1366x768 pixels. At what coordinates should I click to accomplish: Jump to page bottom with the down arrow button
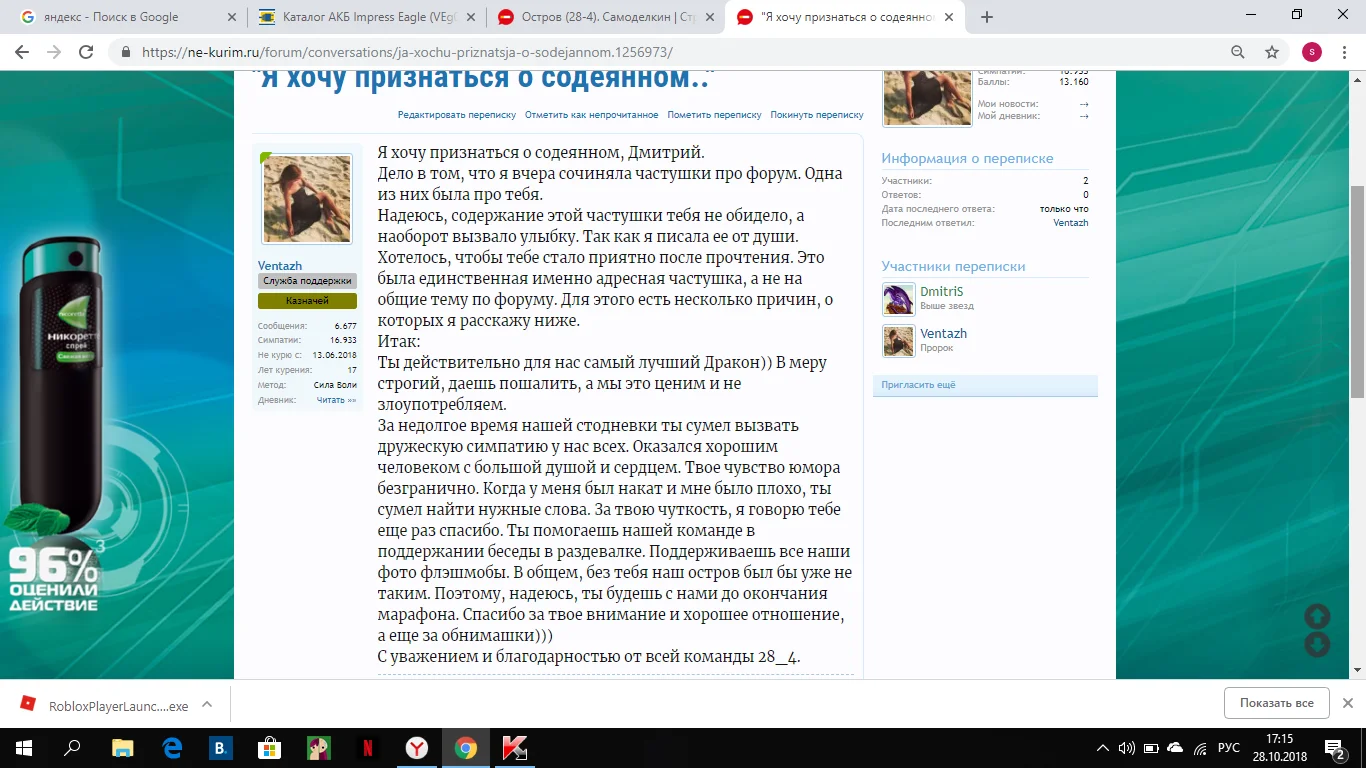pos(1317,645)
